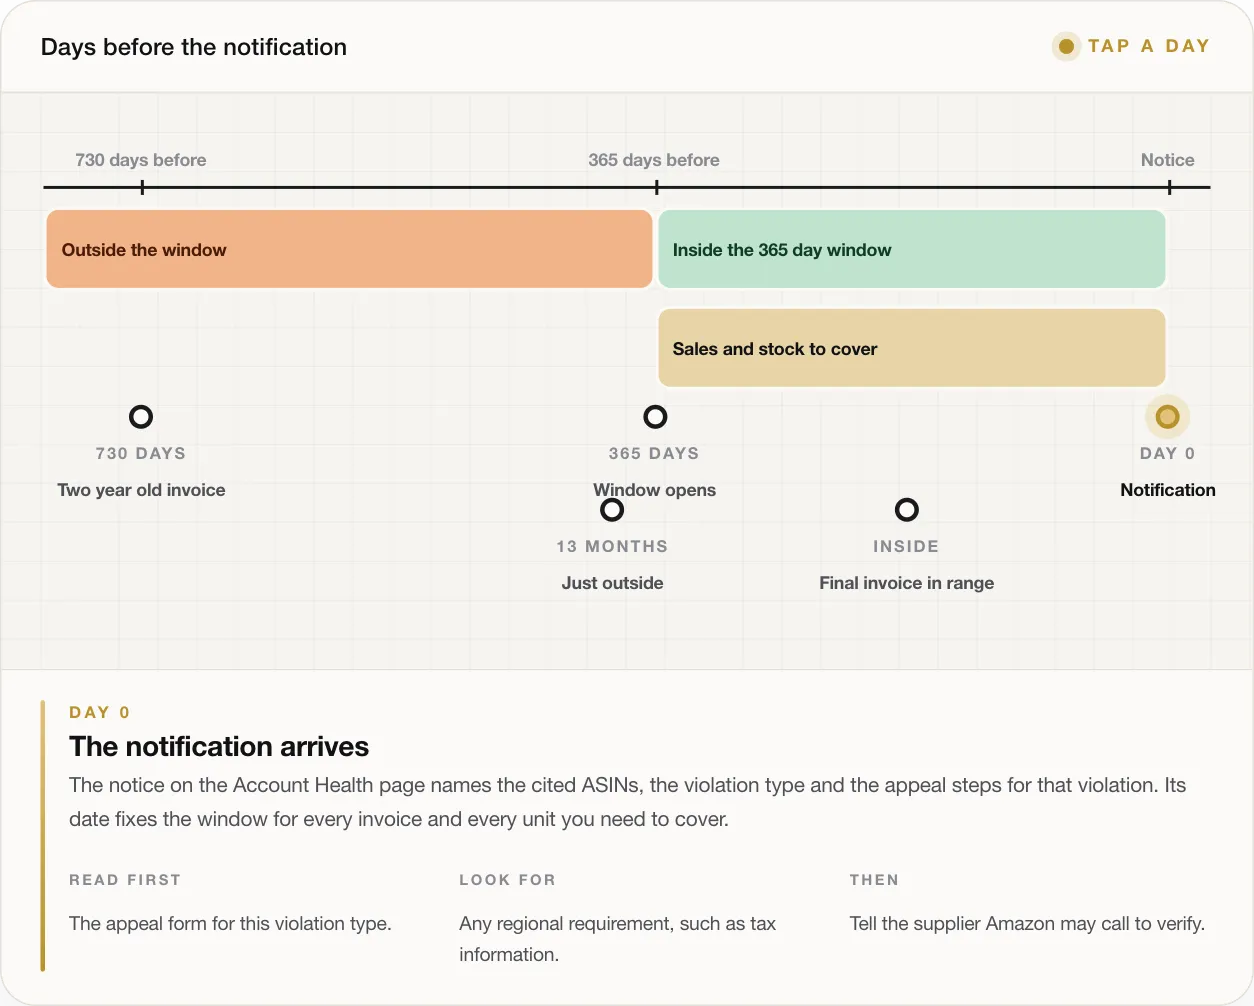Click the orange Outside the window bar
Viewport: 1254px width, 1006px height.
pyautogui.click(x=349, y=249)
